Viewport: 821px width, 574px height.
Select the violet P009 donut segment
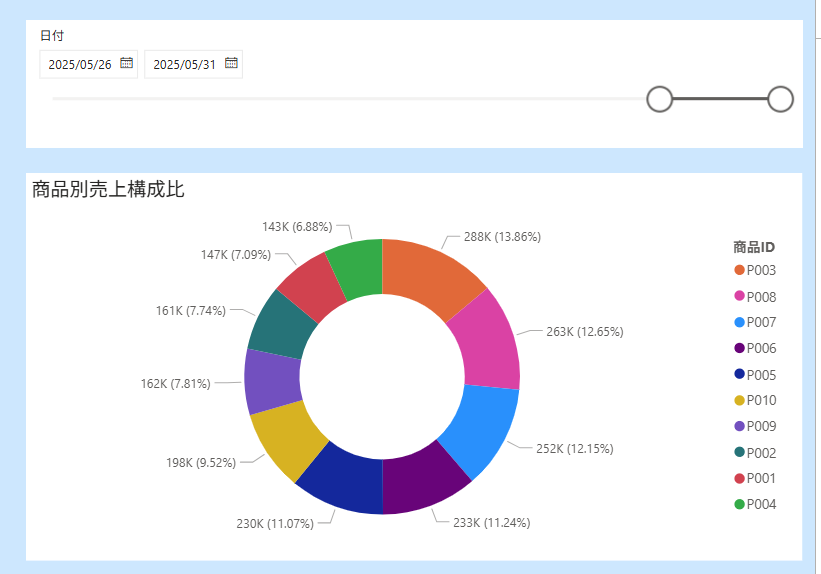pyautogui.click(x=272, y=382)
